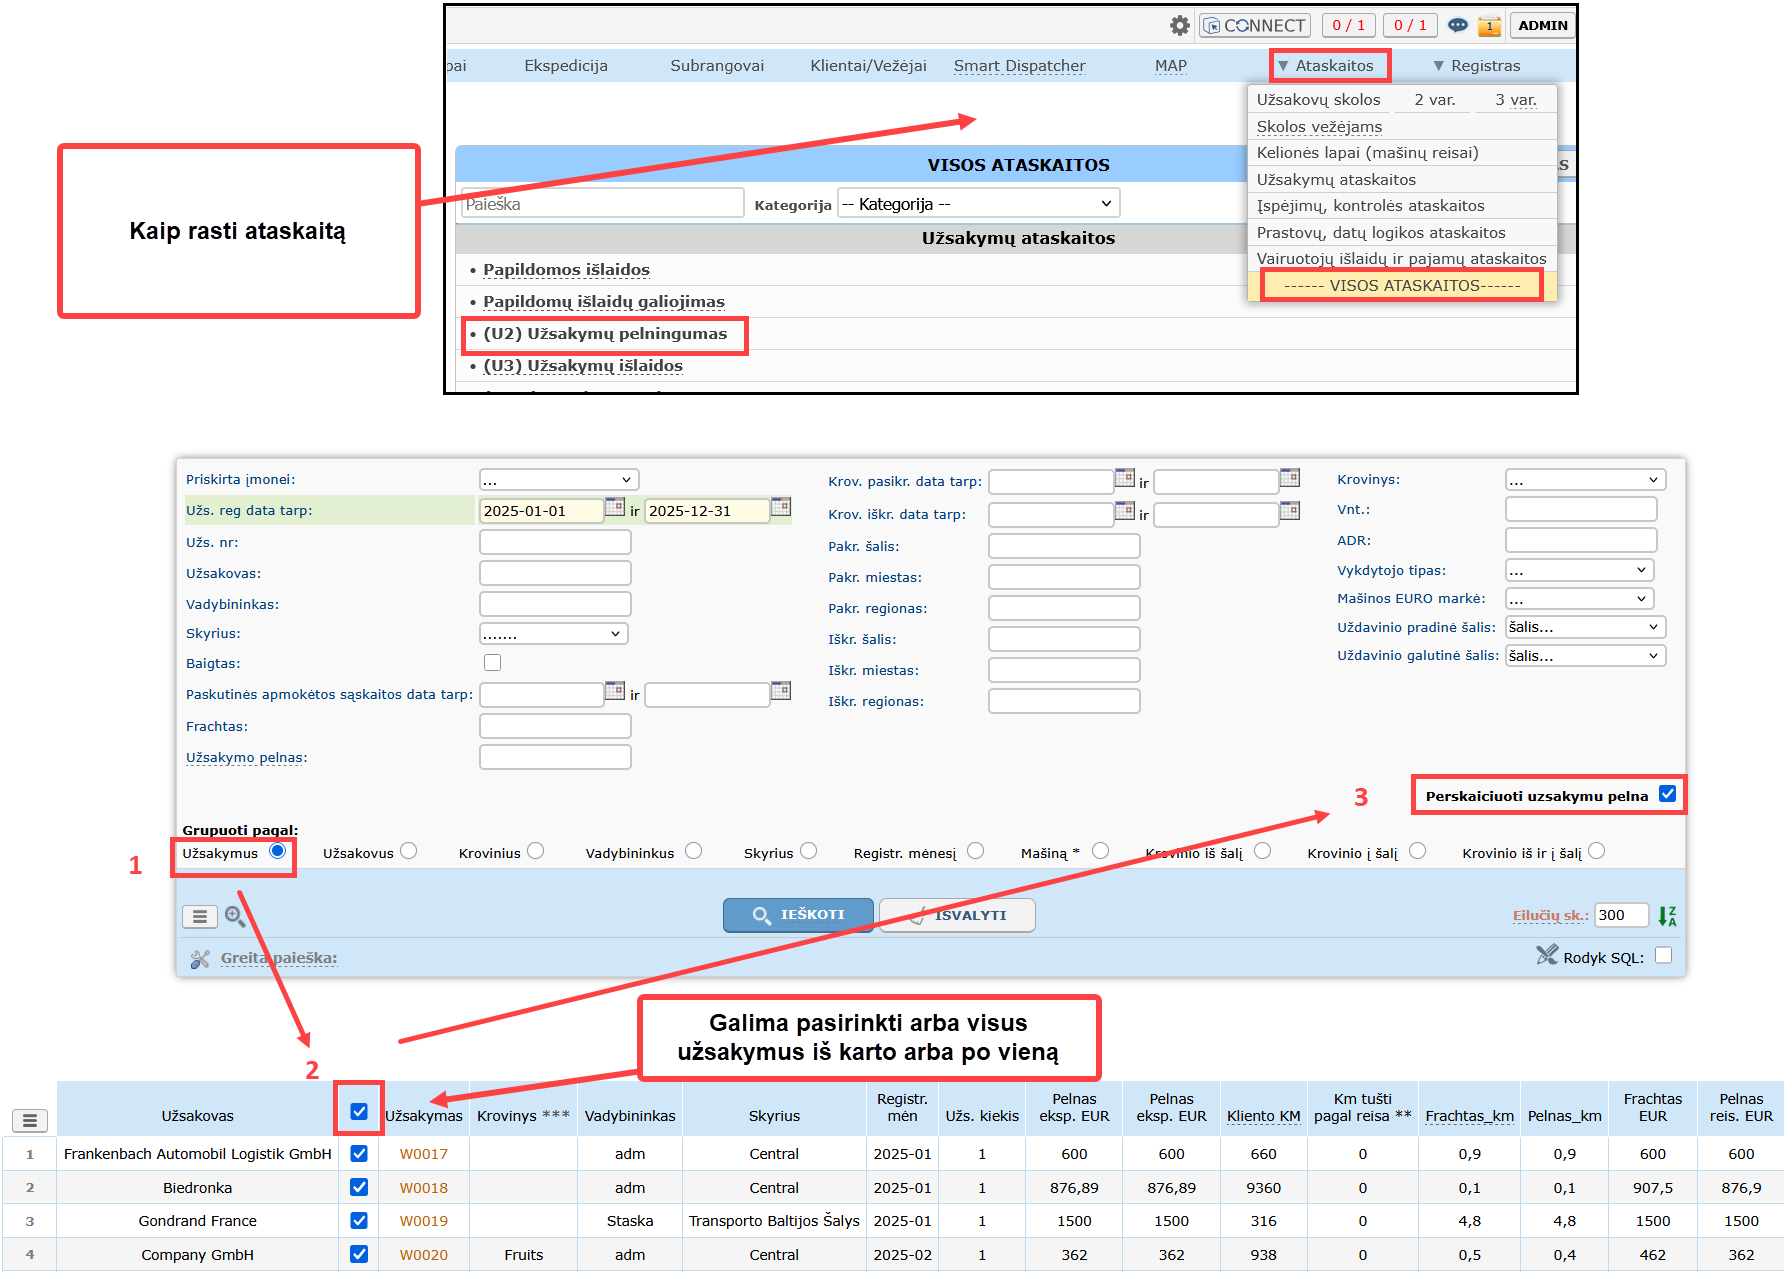The image size is (1784, 1272).
Task: Click the A-Z sort order icon
Action: tap(1667, 916)
